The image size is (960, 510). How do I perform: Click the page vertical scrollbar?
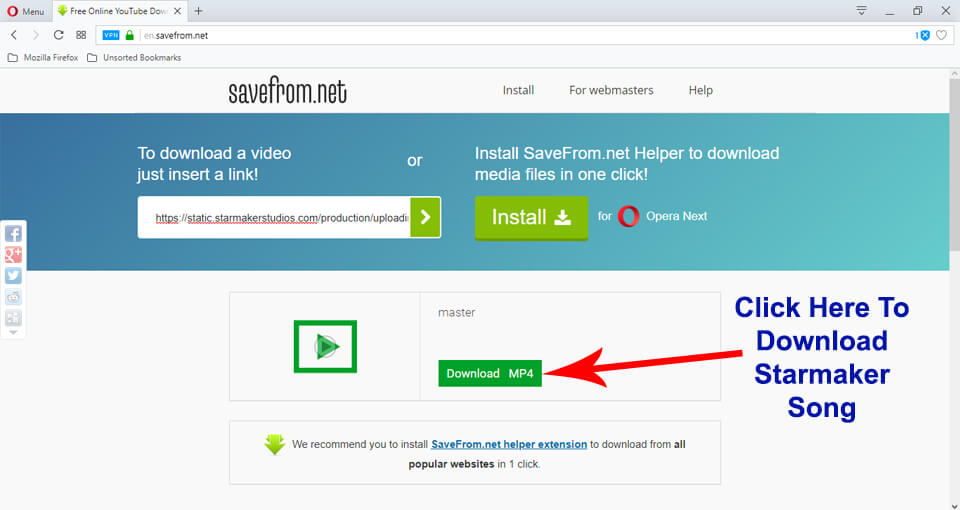coord(954,165)
